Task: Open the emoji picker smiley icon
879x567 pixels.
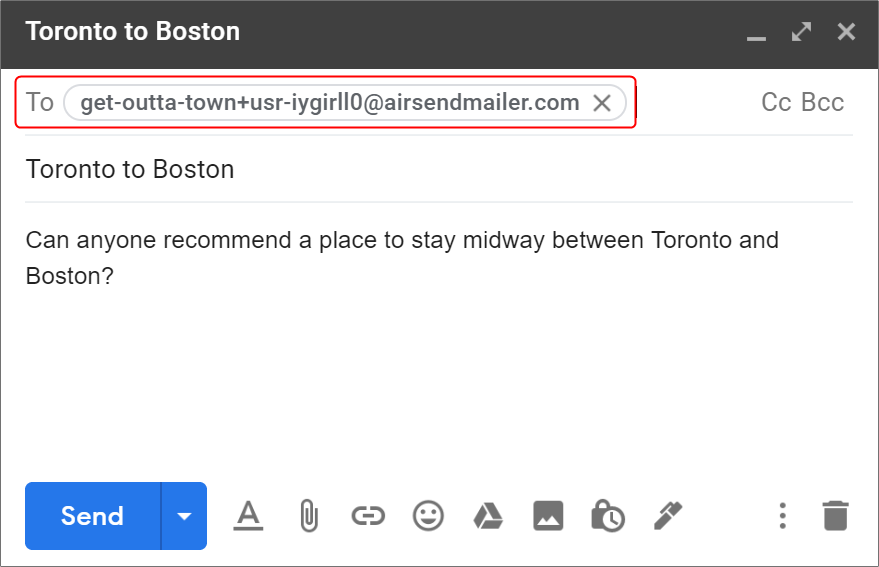Action: [428, 516]
